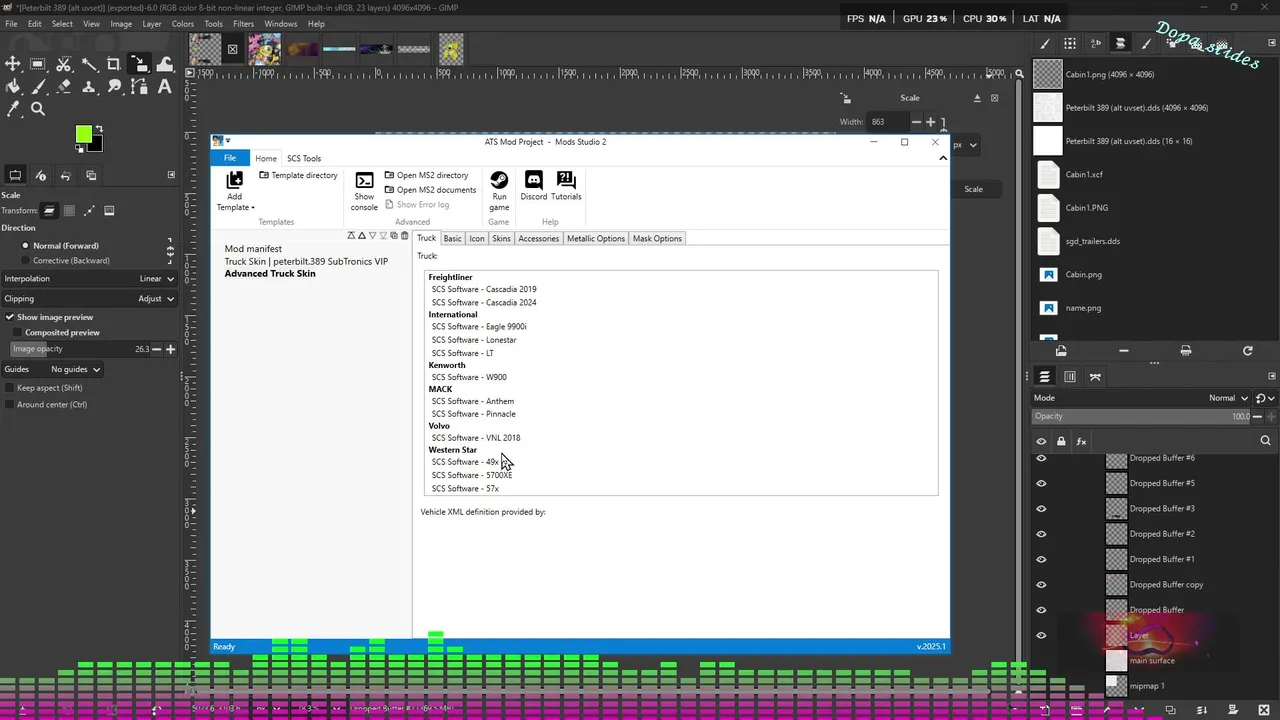Click the Open MS2 documents button

point(430,190)
